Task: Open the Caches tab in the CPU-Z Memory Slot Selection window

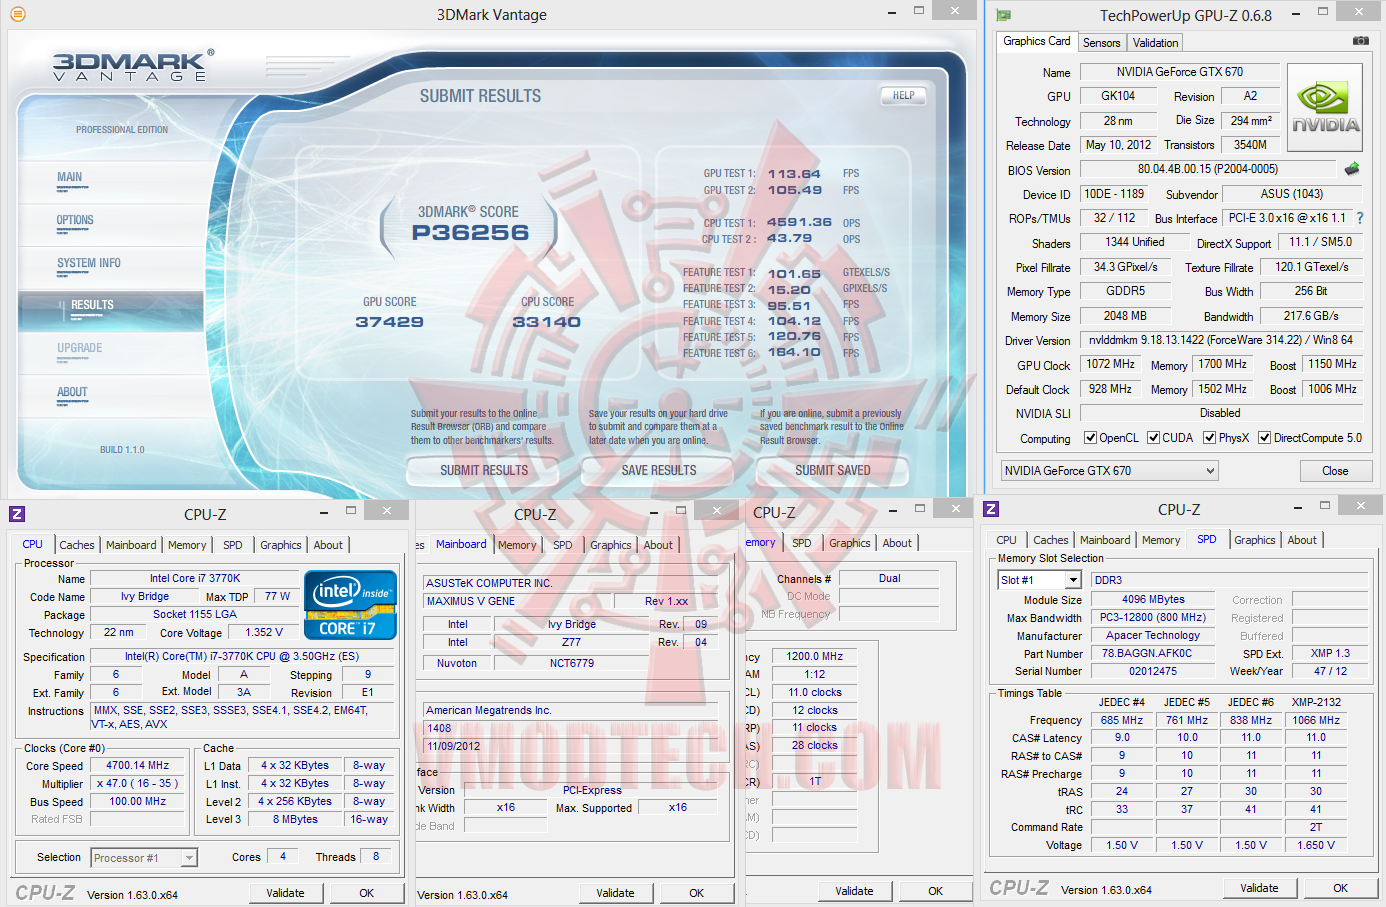Action: tap(1051, 540)
